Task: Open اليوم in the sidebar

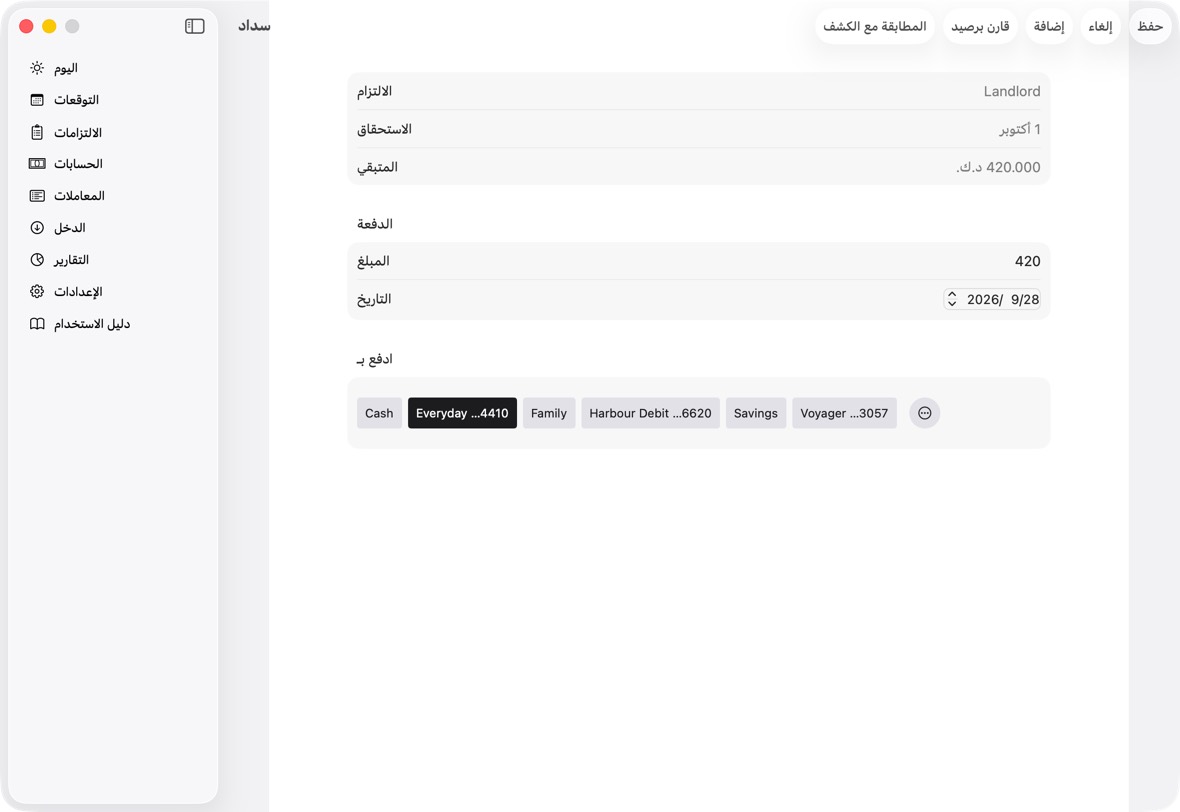Action: [113, 68]
